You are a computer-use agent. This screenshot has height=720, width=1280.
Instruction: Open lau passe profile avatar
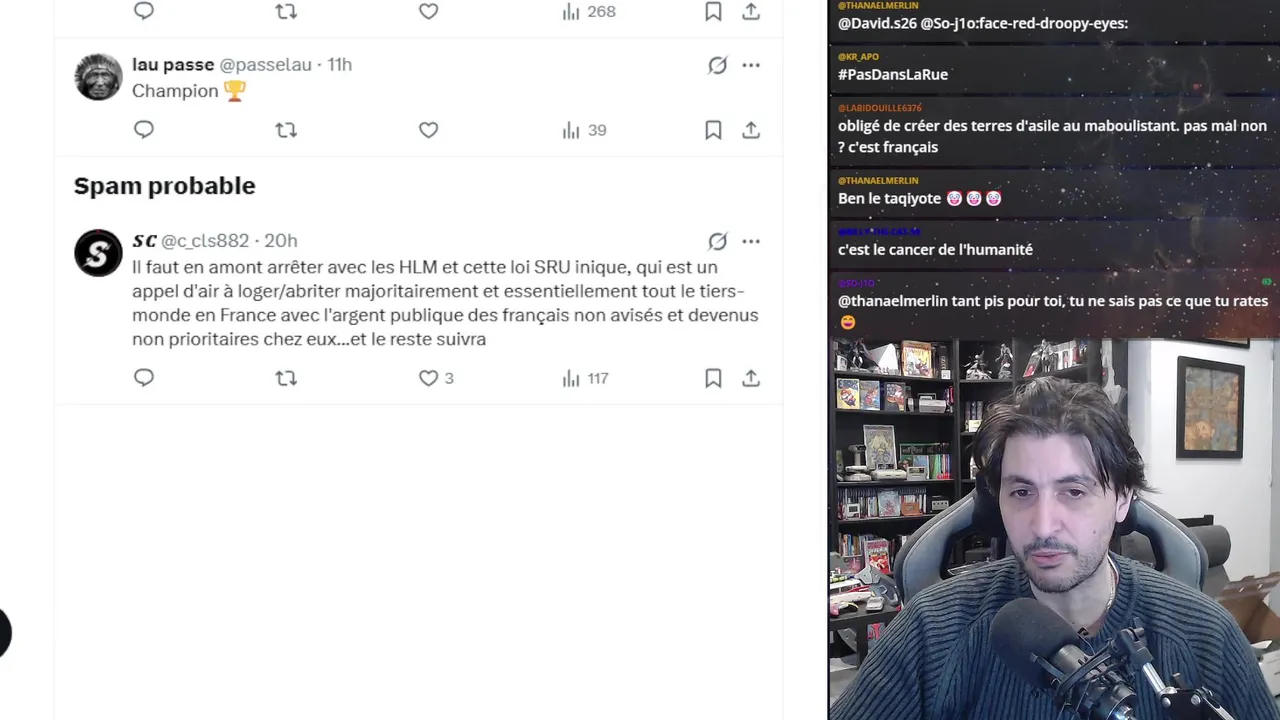98,77
